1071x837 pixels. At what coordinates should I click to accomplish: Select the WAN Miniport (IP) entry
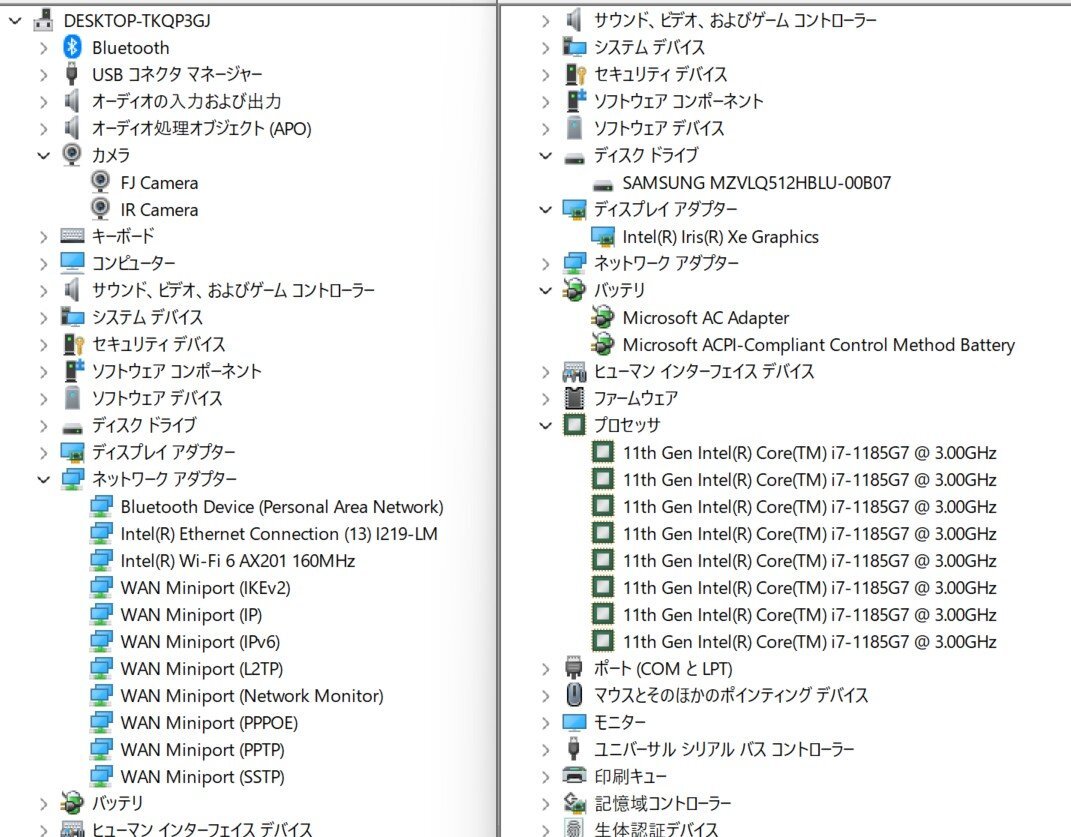tap(191, 614)
